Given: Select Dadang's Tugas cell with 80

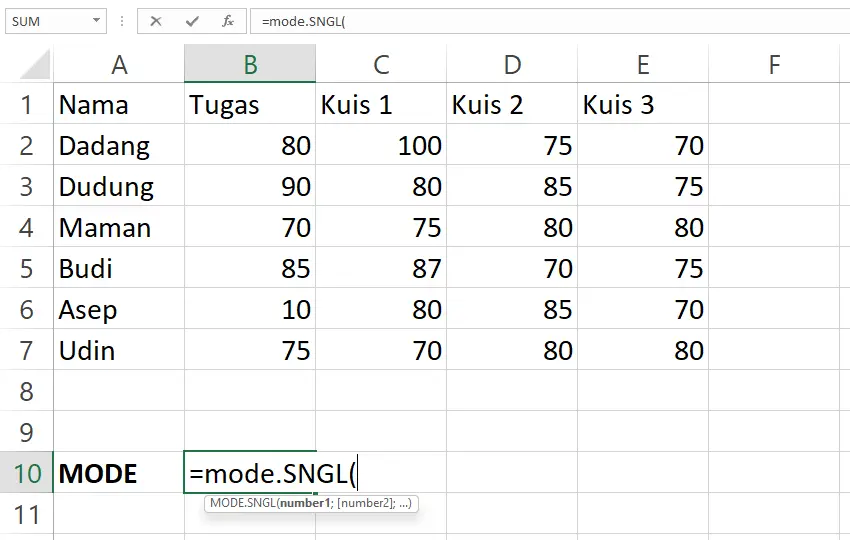Looking at the screenshot, I should click(250, 145).
